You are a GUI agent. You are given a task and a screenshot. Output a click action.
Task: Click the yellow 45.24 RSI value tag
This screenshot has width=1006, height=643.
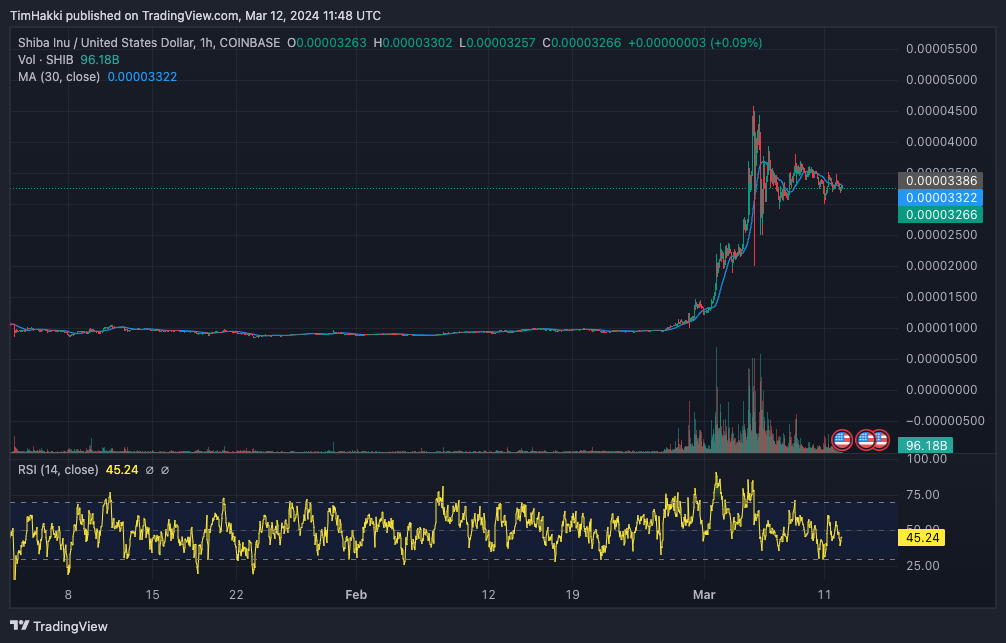(921, 538)
